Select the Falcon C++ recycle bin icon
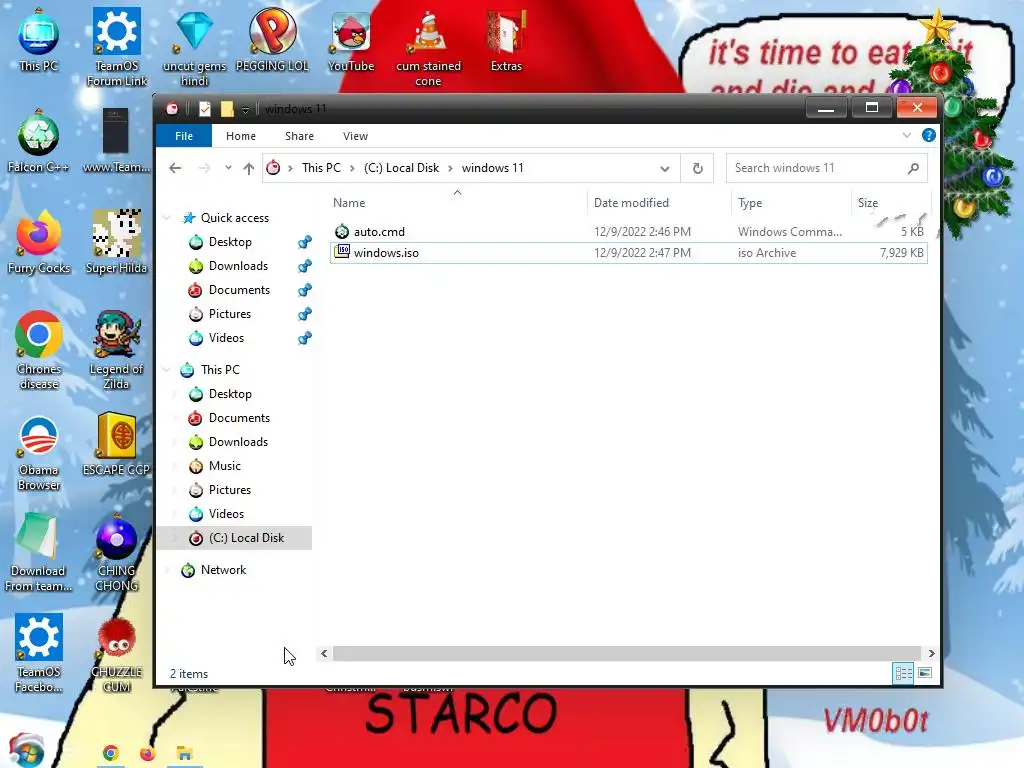Screen dimensions: 1024x768 39,142
